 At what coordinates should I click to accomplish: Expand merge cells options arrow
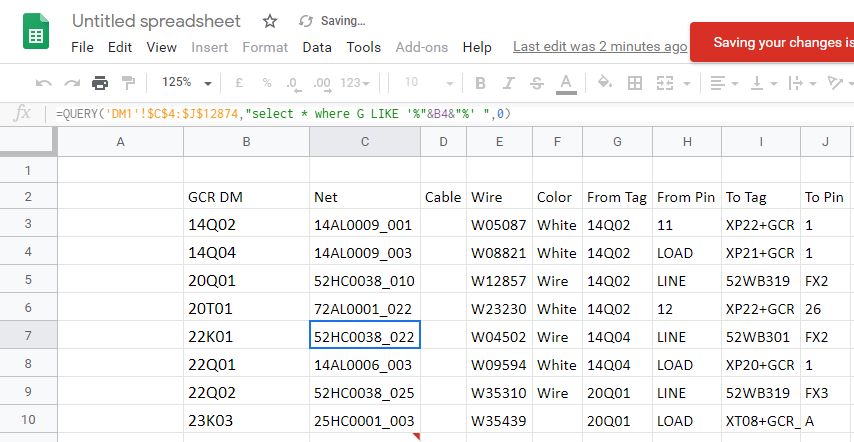pyautogui.click(x=686, y=84)
